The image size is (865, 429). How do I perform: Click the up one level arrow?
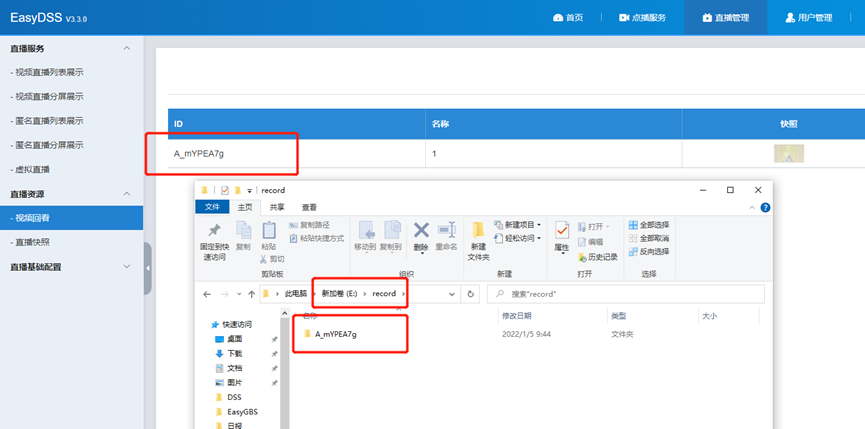click(x=252, y=294)
